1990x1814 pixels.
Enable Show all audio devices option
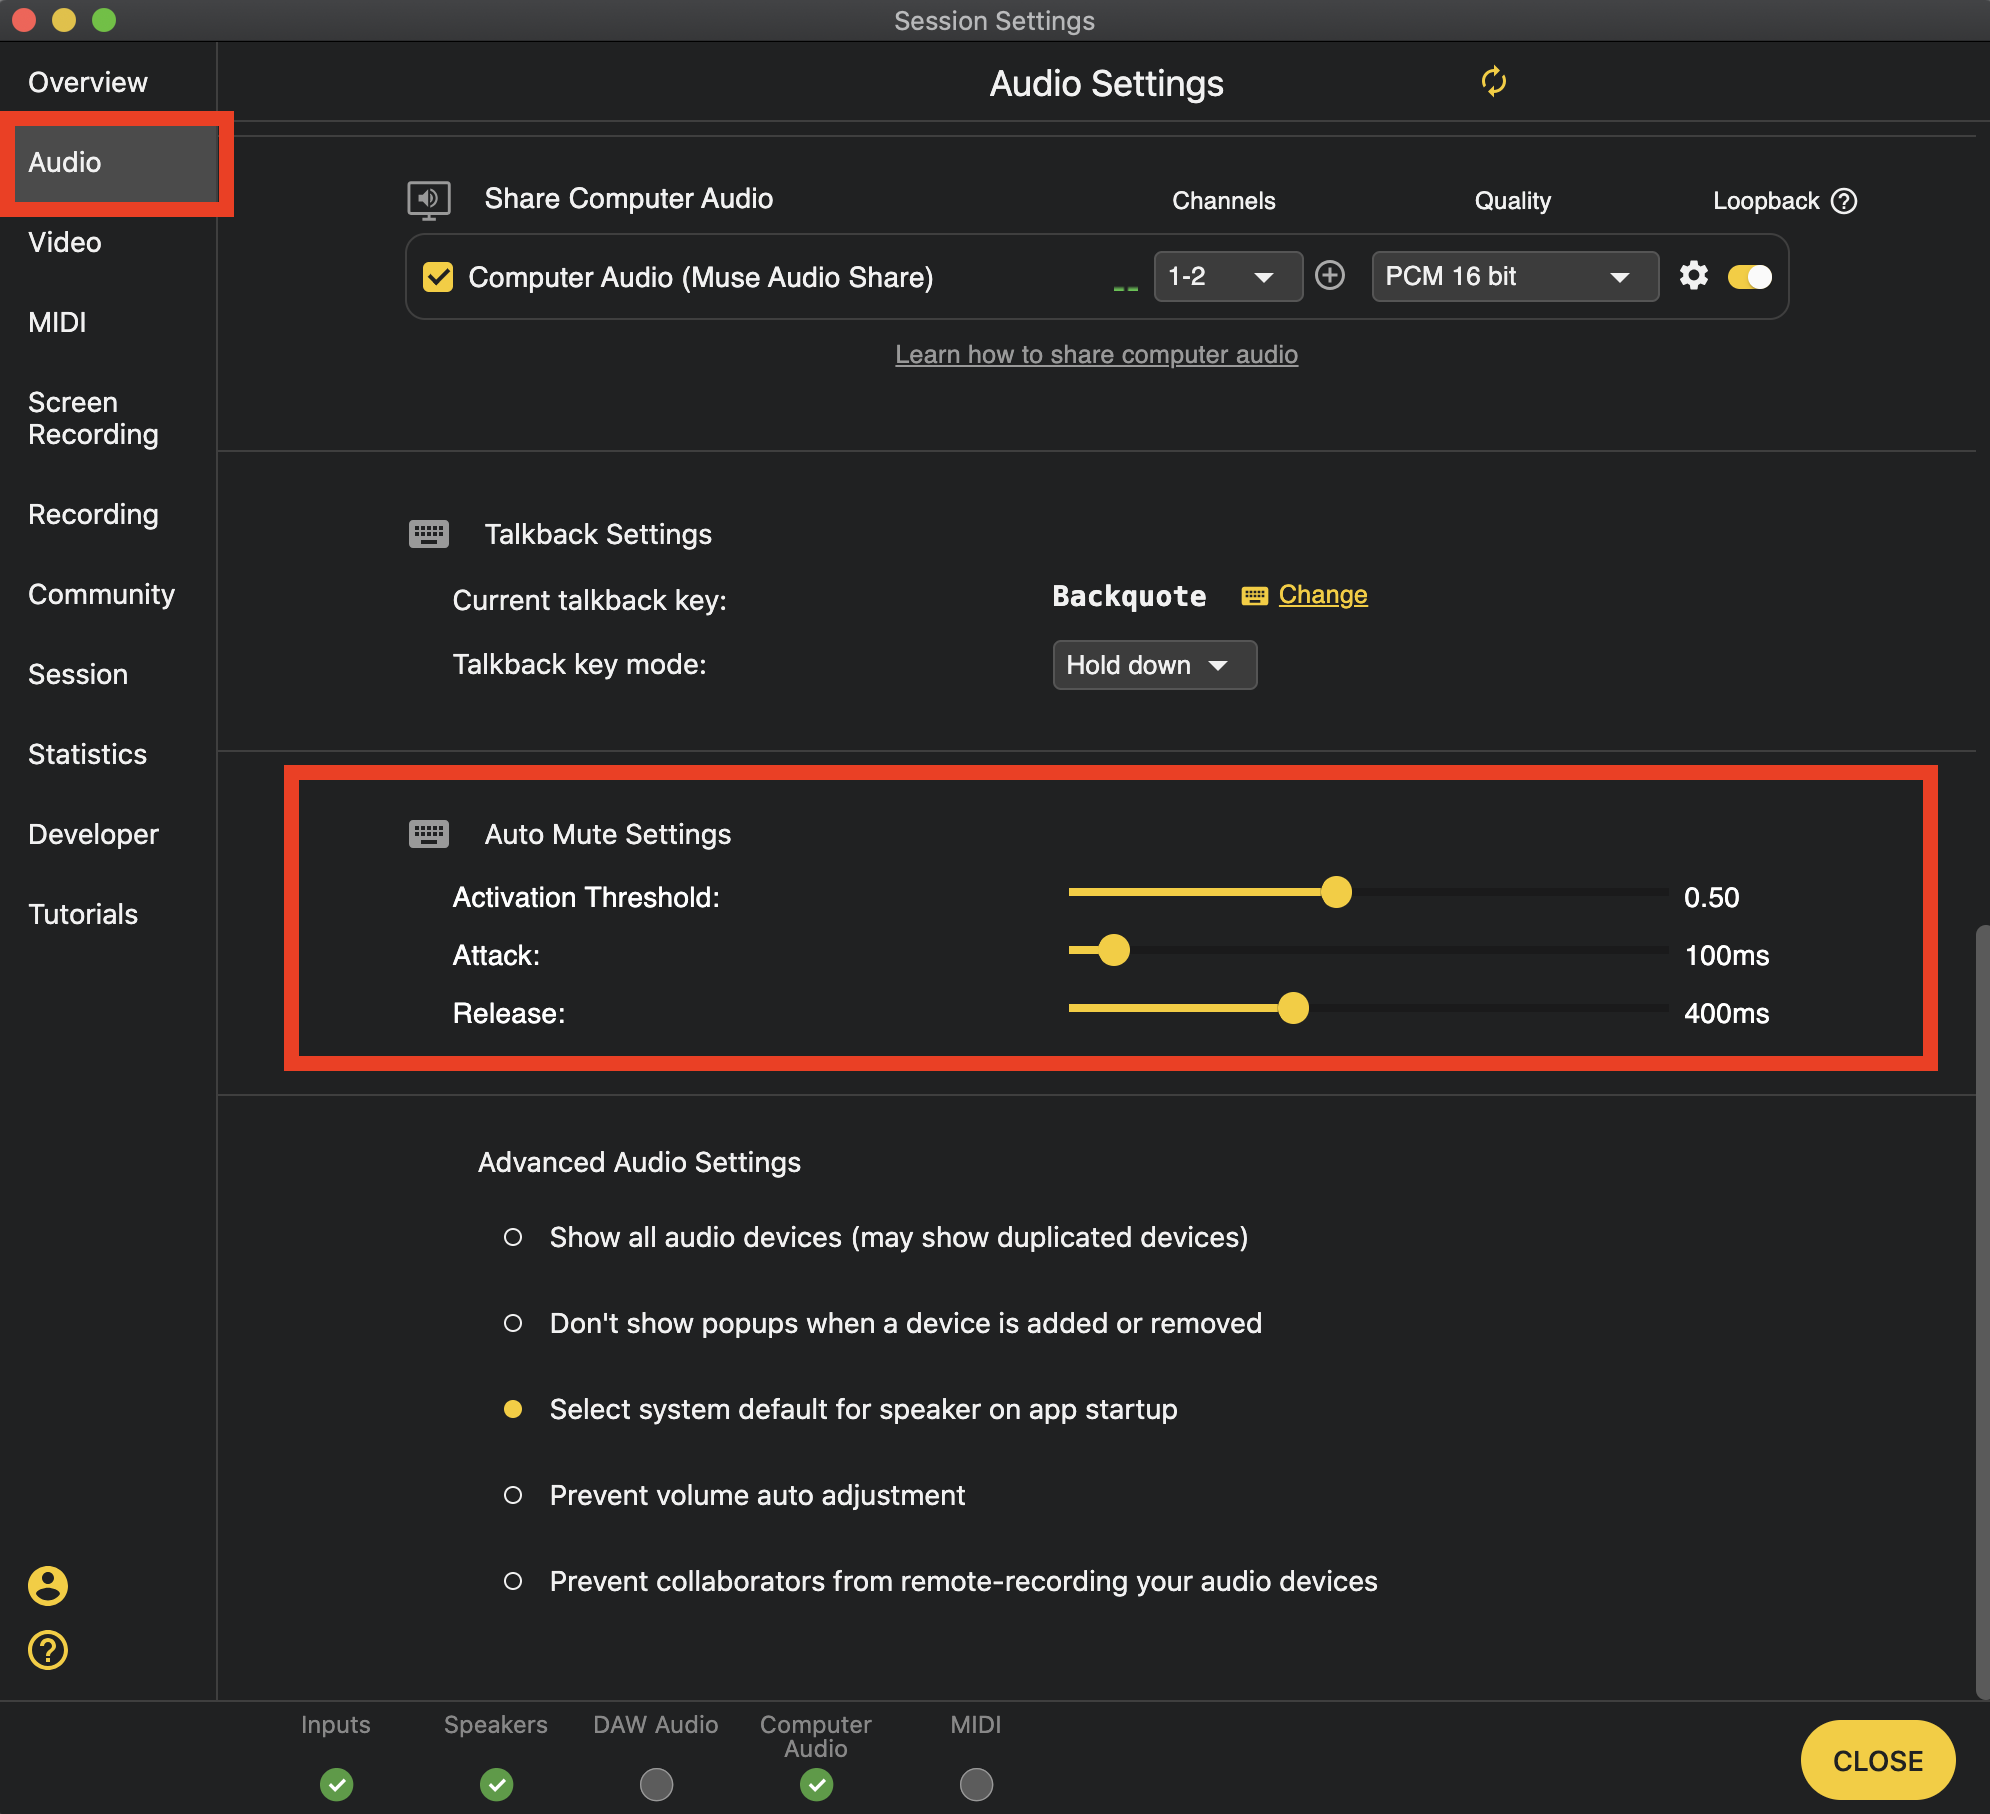click(x=513, y=1237)
